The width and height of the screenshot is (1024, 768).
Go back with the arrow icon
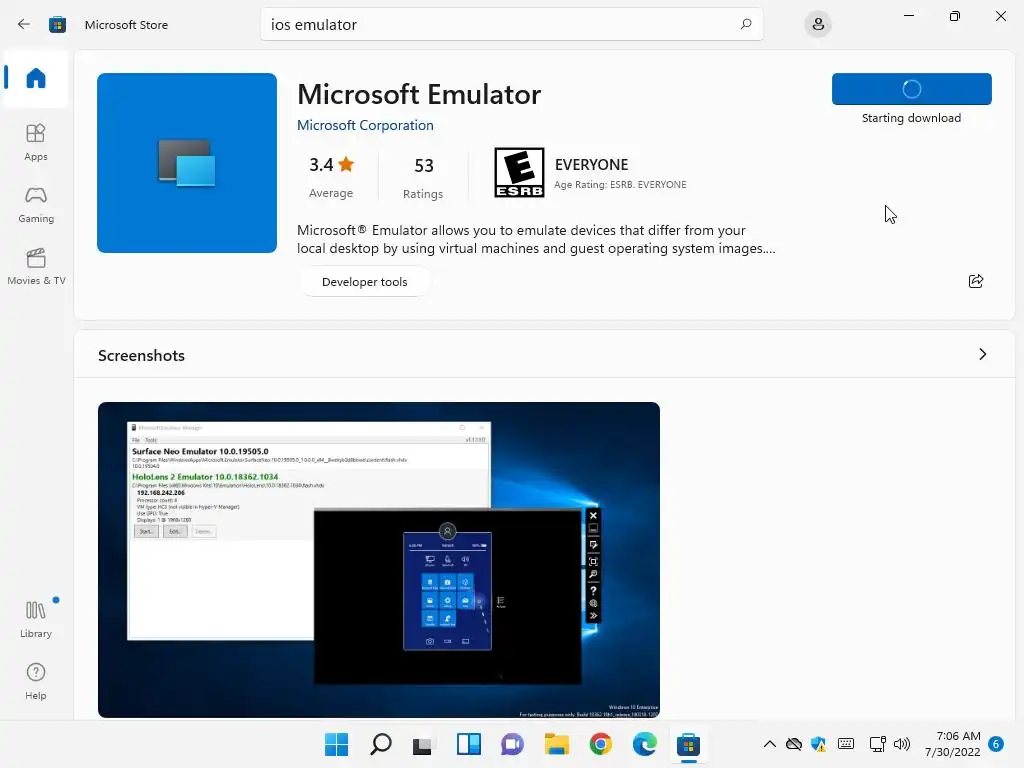(24, 25)
